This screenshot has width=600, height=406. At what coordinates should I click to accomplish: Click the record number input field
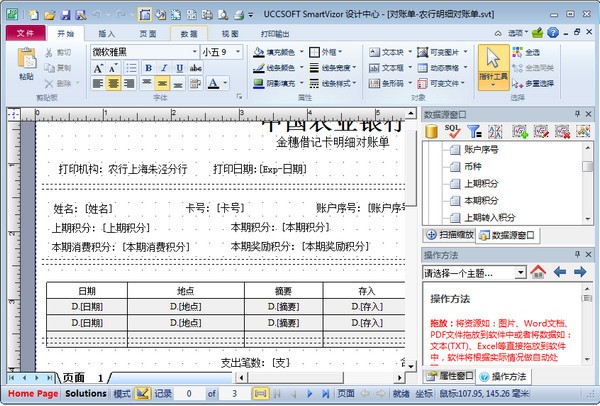point(189,393)
